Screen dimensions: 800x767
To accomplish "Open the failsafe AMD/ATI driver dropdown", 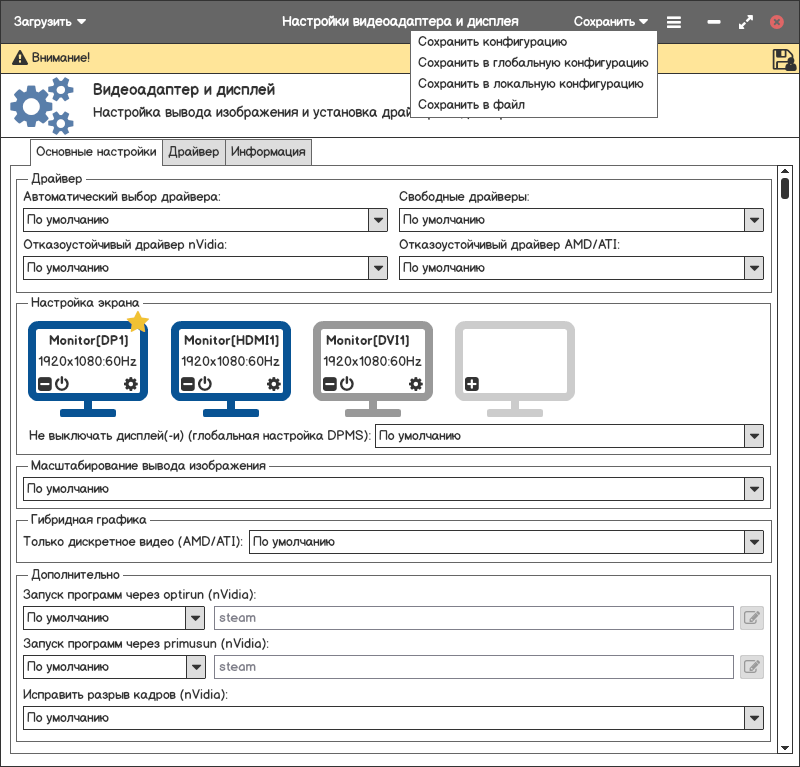I will coord(754,268).
